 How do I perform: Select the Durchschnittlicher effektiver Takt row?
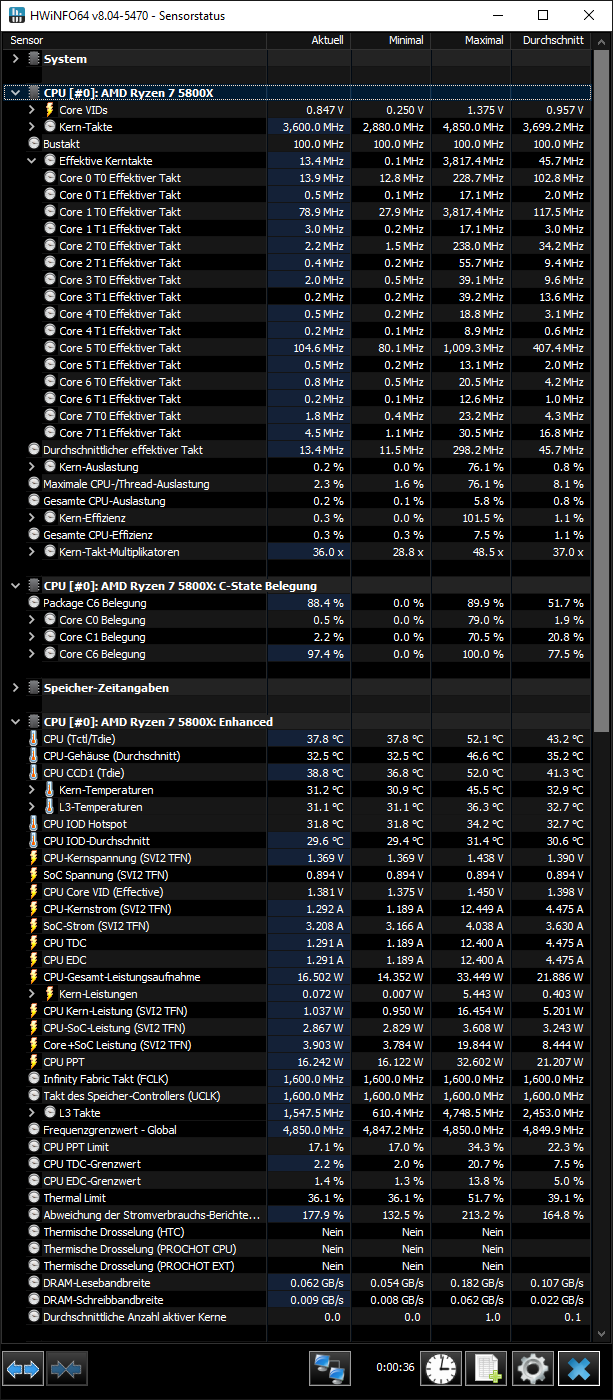[297, 450]
